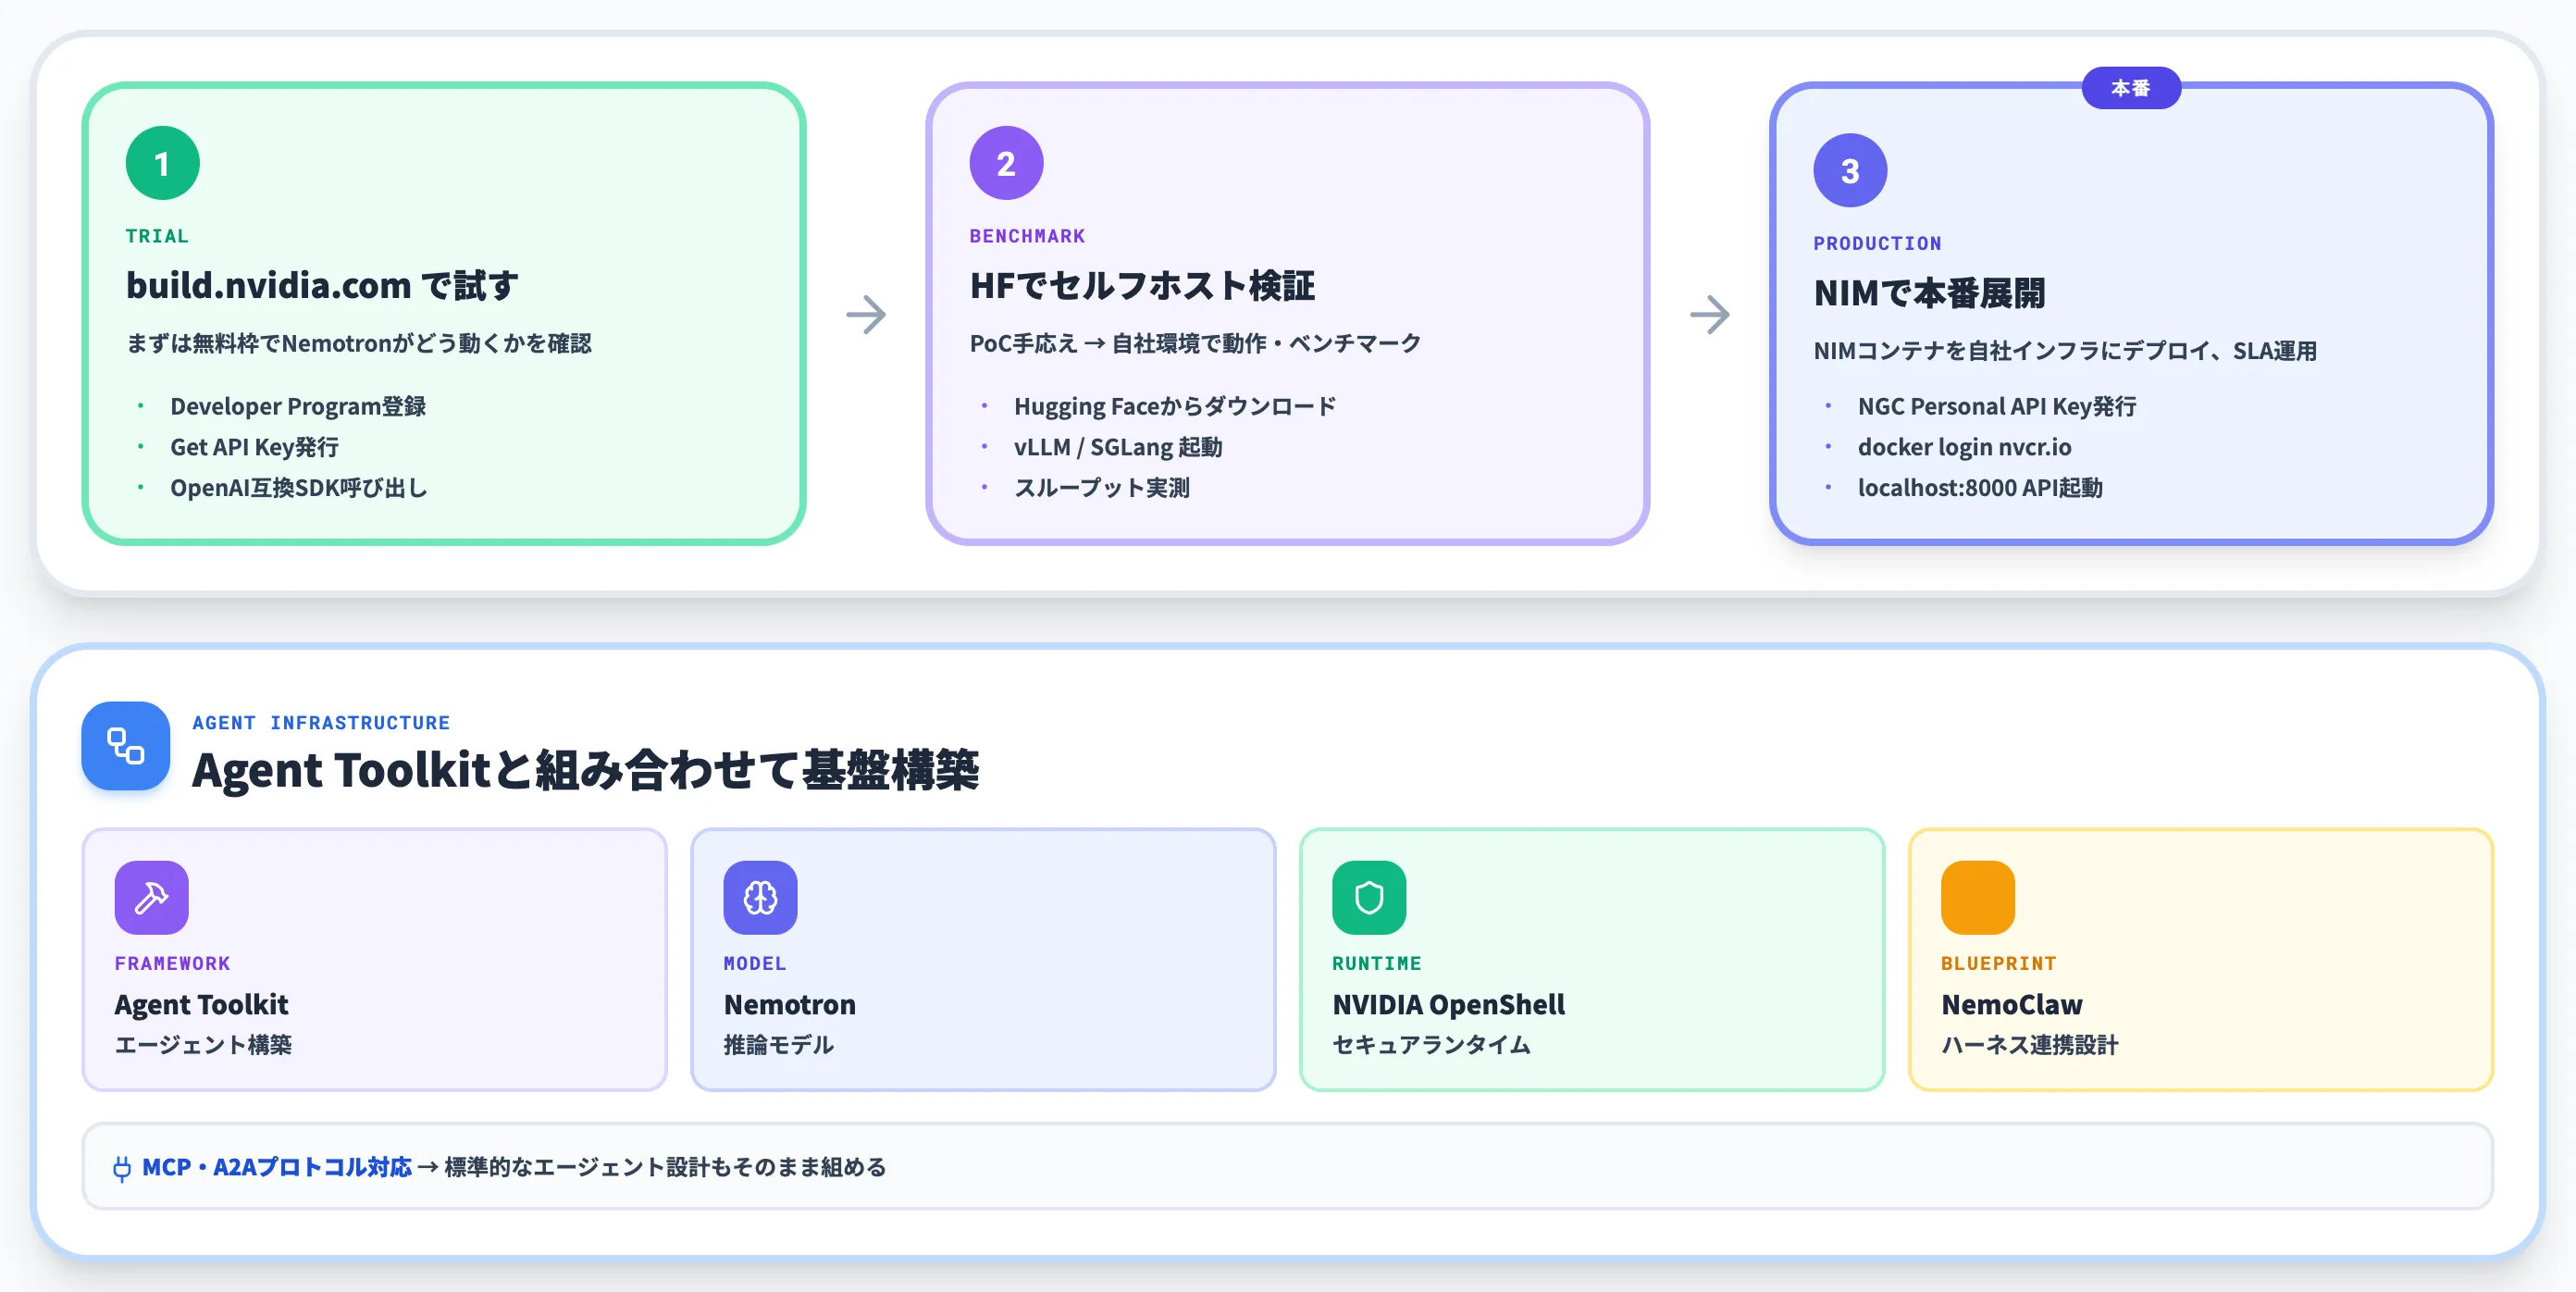2576x1292 pixels.
Task: Click '推論モデル' subtitle
Action: click(778, 1045)
